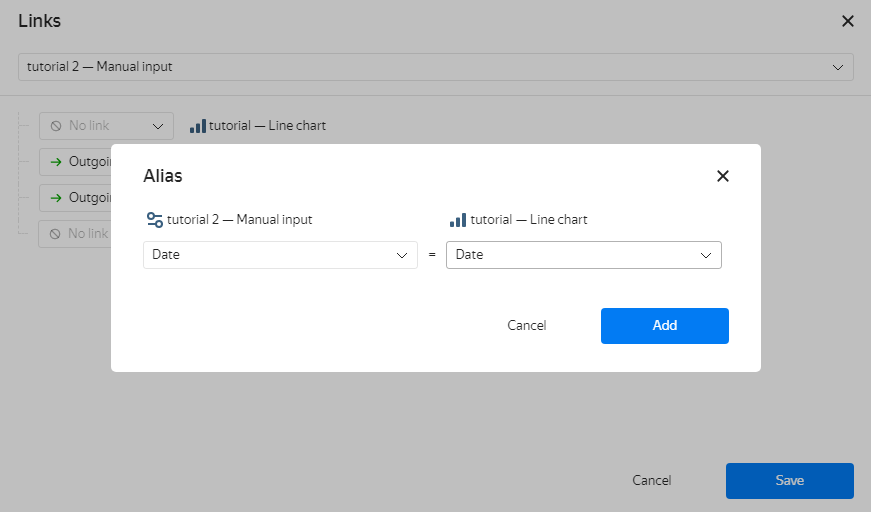The width and height of the screenshot is (871, 512).
Task: Close the Links dialog with the X
Action: point(847,21)
